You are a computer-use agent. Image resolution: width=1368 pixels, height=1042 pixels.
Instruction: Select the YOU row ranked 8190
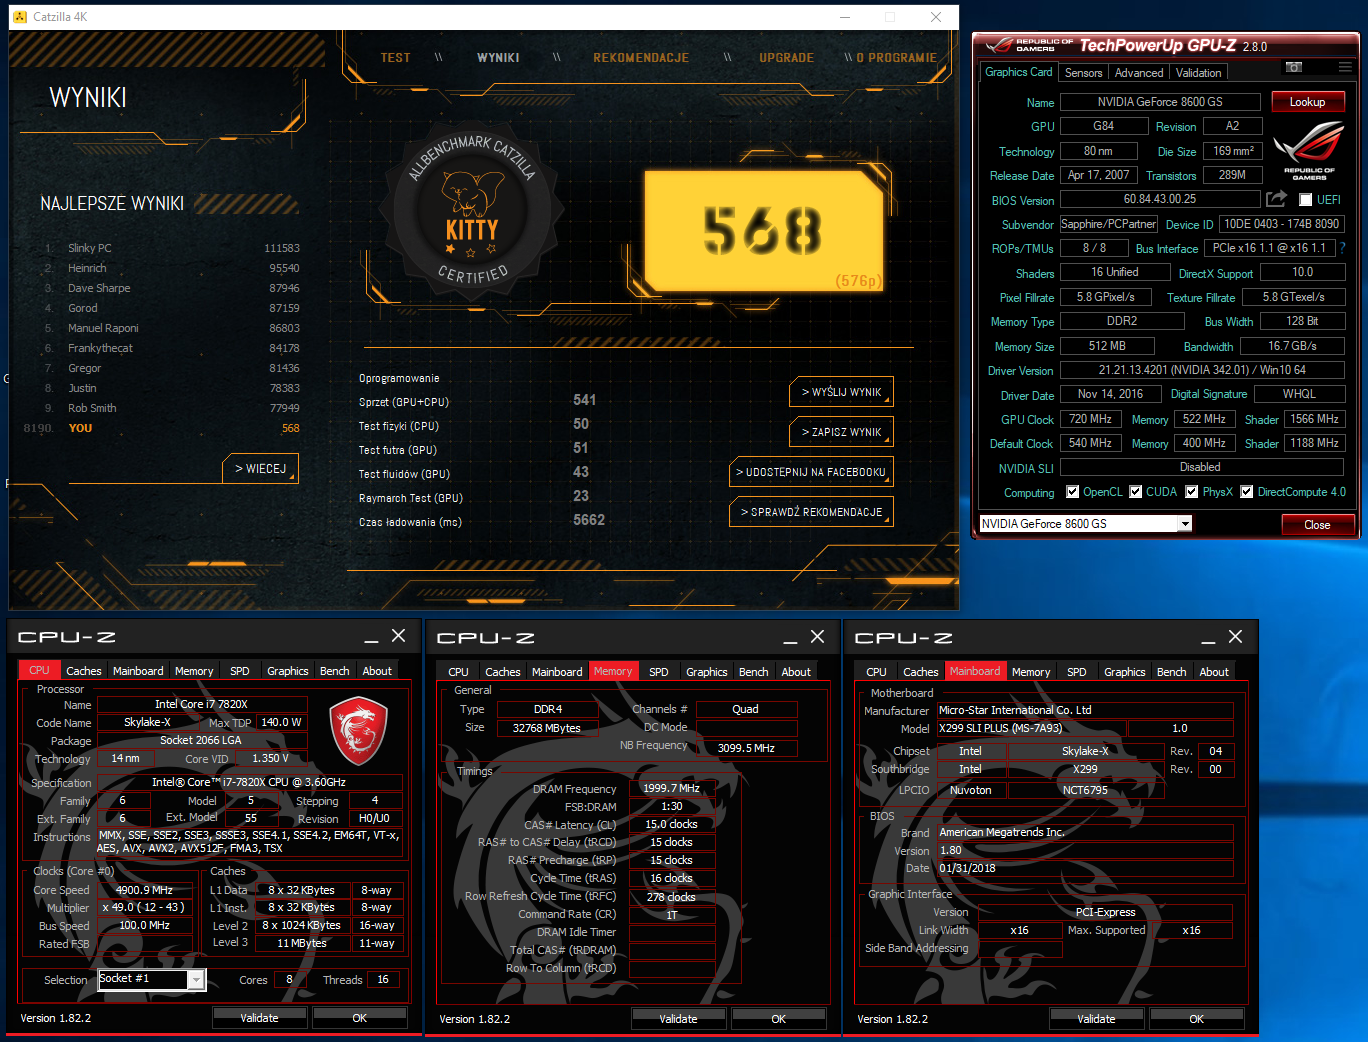point(162,428)
